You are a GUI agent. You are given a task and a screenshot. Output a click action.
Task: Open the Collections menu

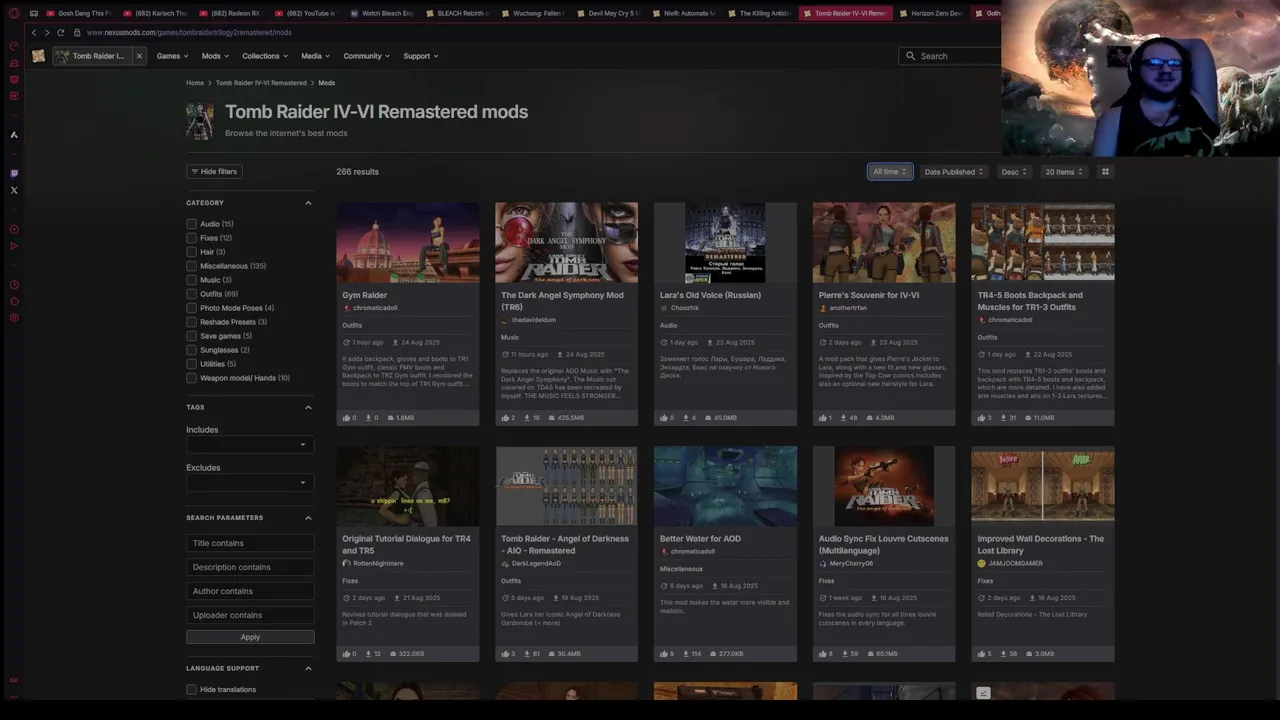[x=265, y=56]
